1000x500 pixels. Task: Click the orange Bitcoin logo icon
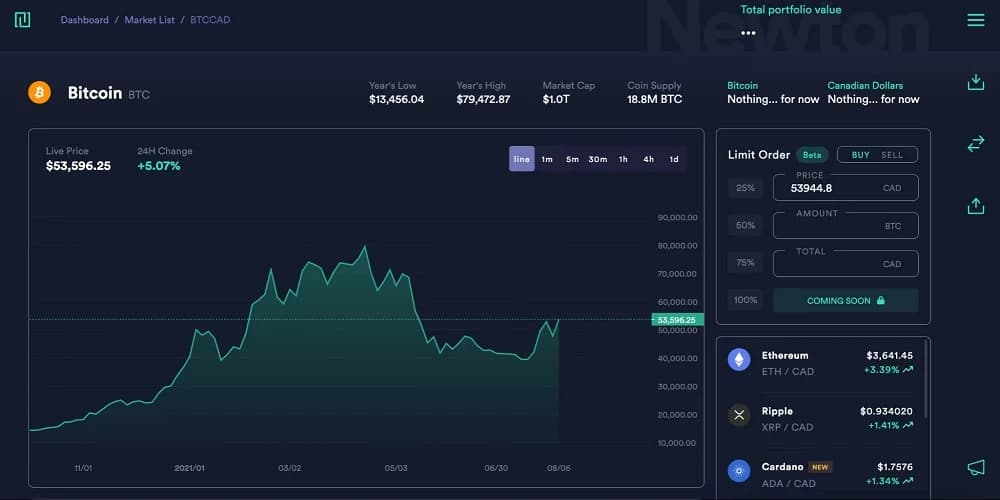click(x=40, y=92)
